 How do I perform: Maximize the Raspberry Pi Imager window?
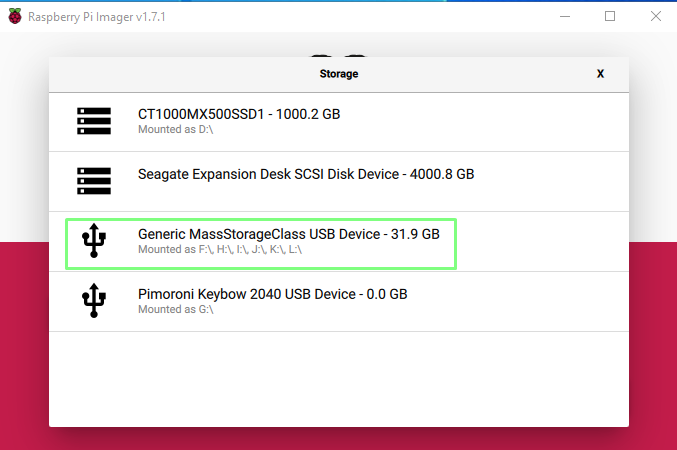click(x=610, y=16)
